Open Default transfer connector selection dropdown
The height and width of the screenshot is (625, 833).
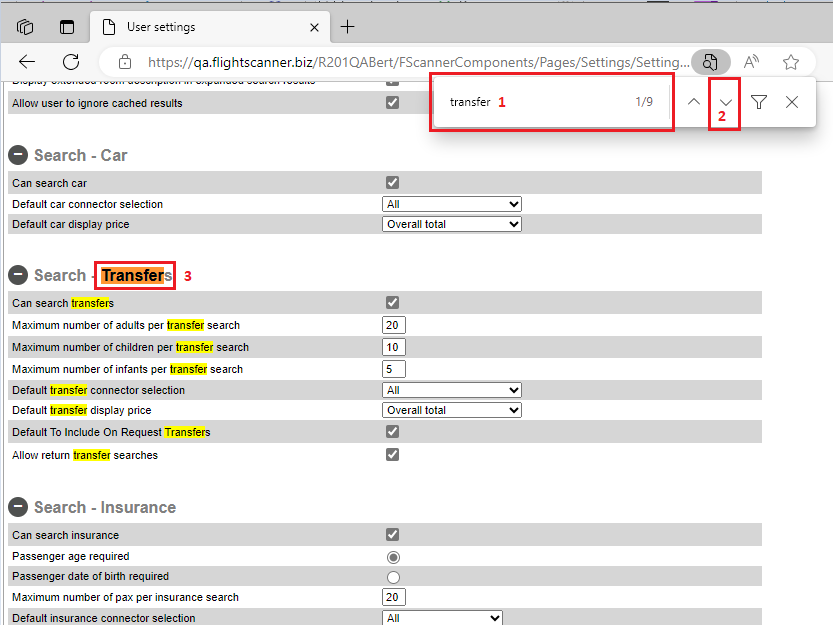[452, 390]
